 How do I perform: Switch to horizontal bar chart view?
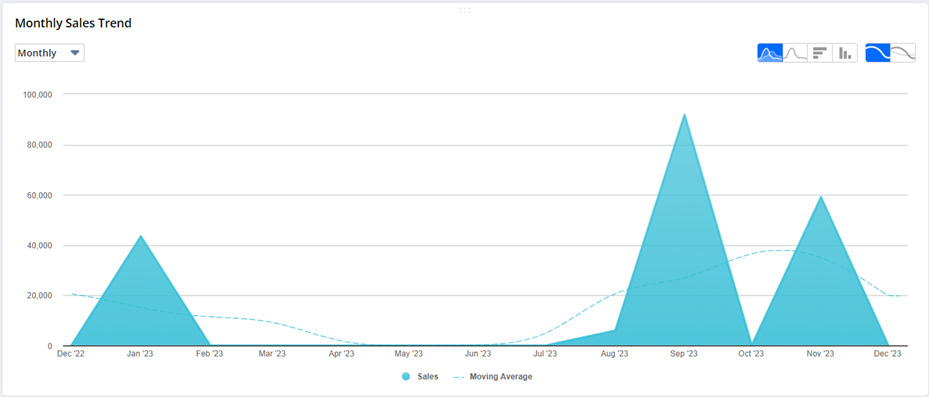(820, 53)
